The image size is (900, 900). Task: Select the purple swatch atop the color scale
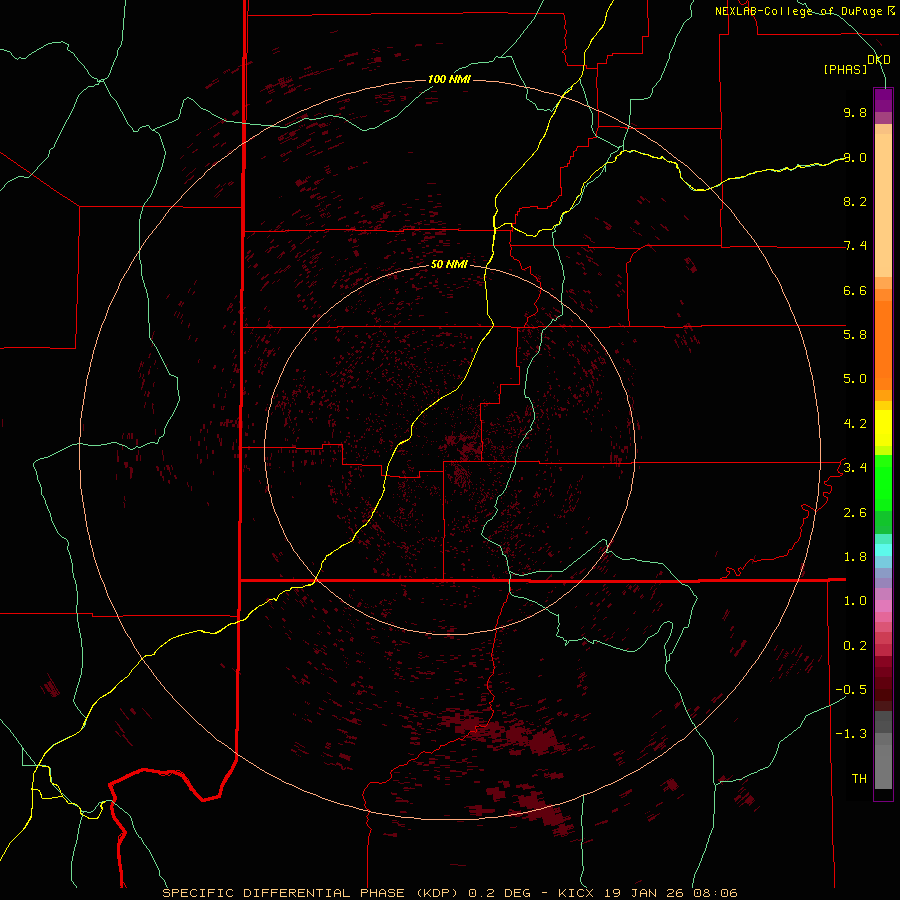tap(883, 99)
